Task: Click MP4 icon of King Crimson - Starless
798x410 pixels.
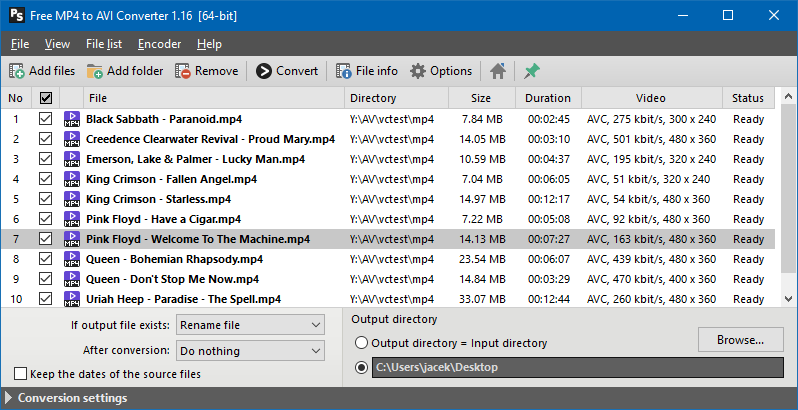Action: tap(72, 199)
